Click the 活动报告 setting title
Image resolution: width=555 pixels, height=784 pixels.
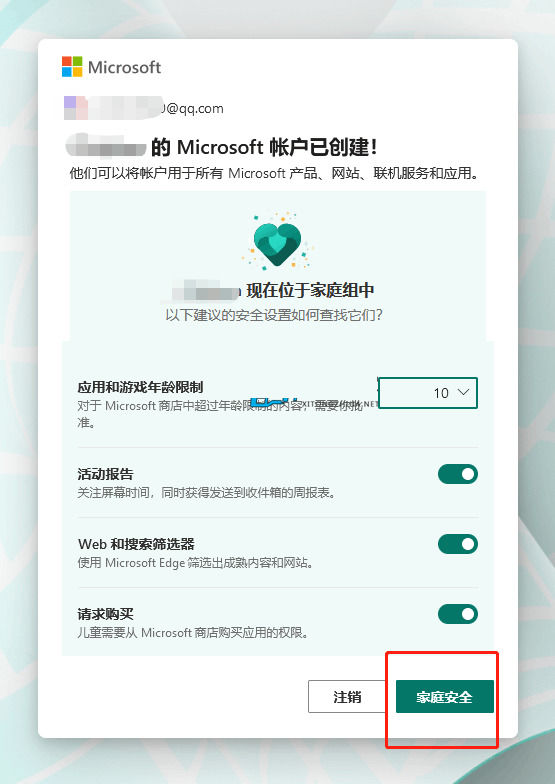pos(106,474)
